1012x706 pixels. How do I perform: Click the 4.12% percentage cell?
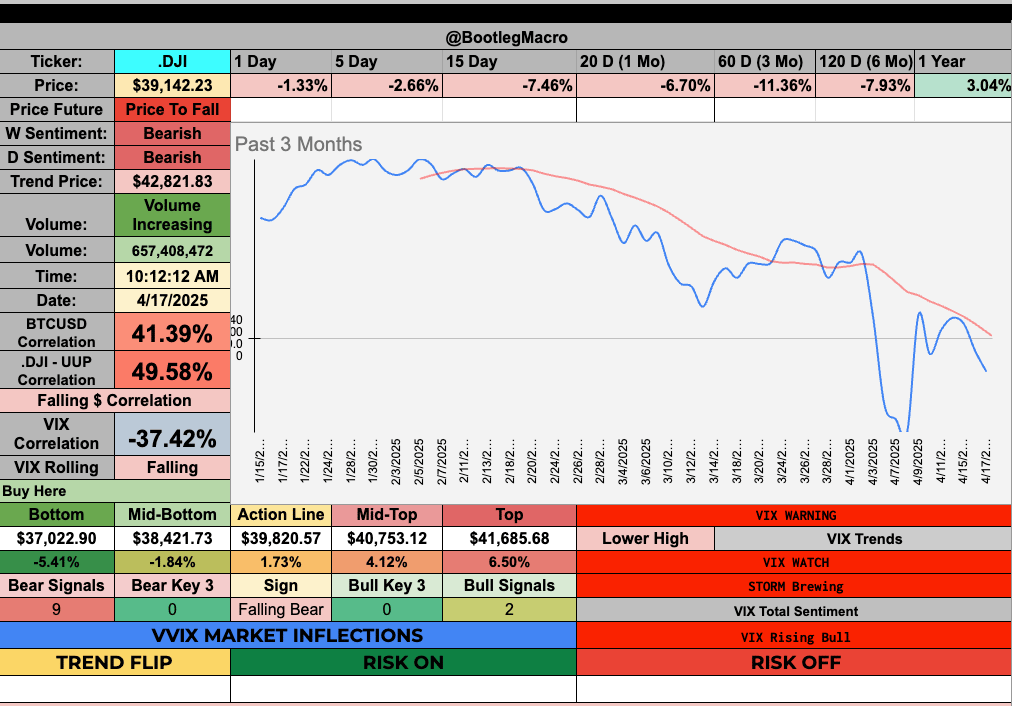coord(387,562)
